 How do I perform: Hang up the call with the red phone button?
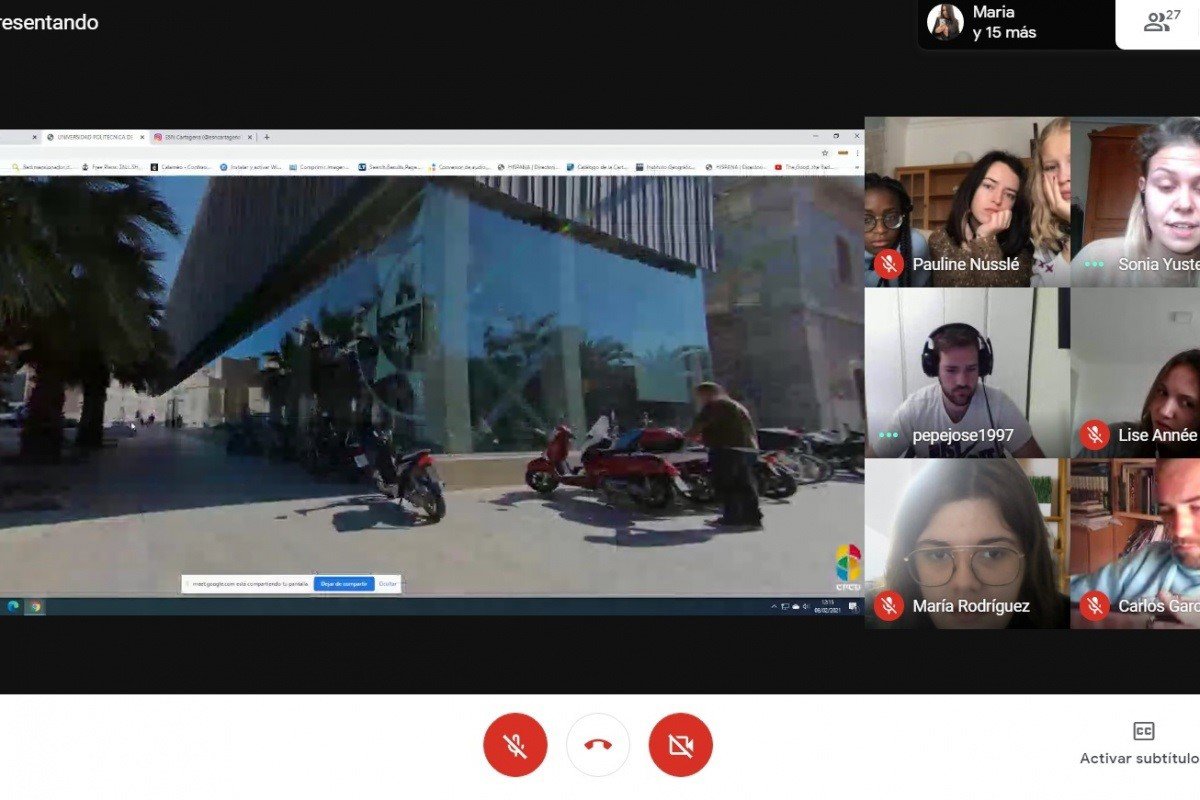click(598, 745)
